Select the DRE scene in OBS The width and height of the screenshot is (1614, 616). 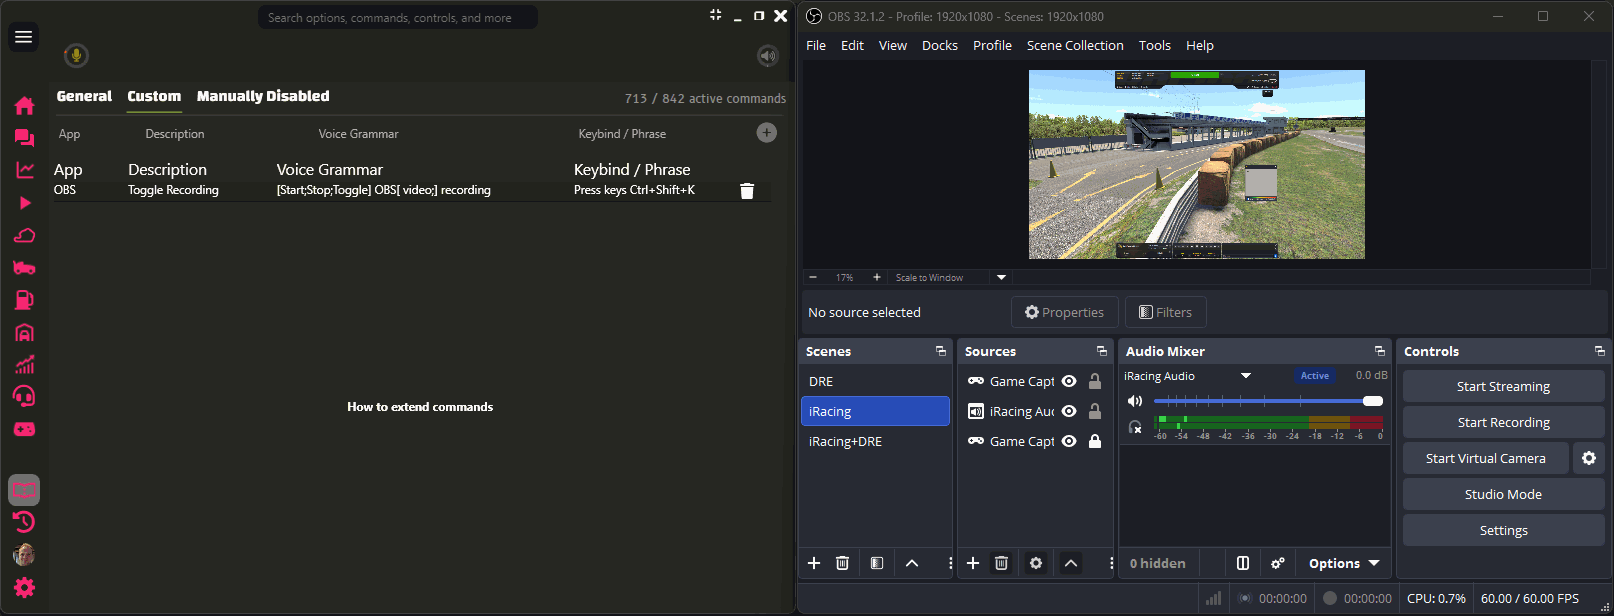[x=875, y=381]
